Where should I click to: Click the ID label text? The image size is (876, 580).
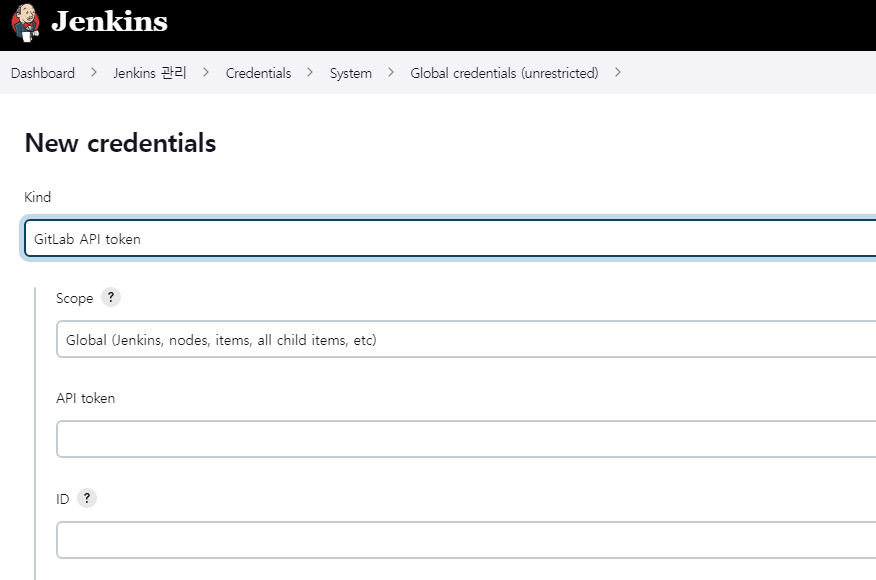[63, 499]
